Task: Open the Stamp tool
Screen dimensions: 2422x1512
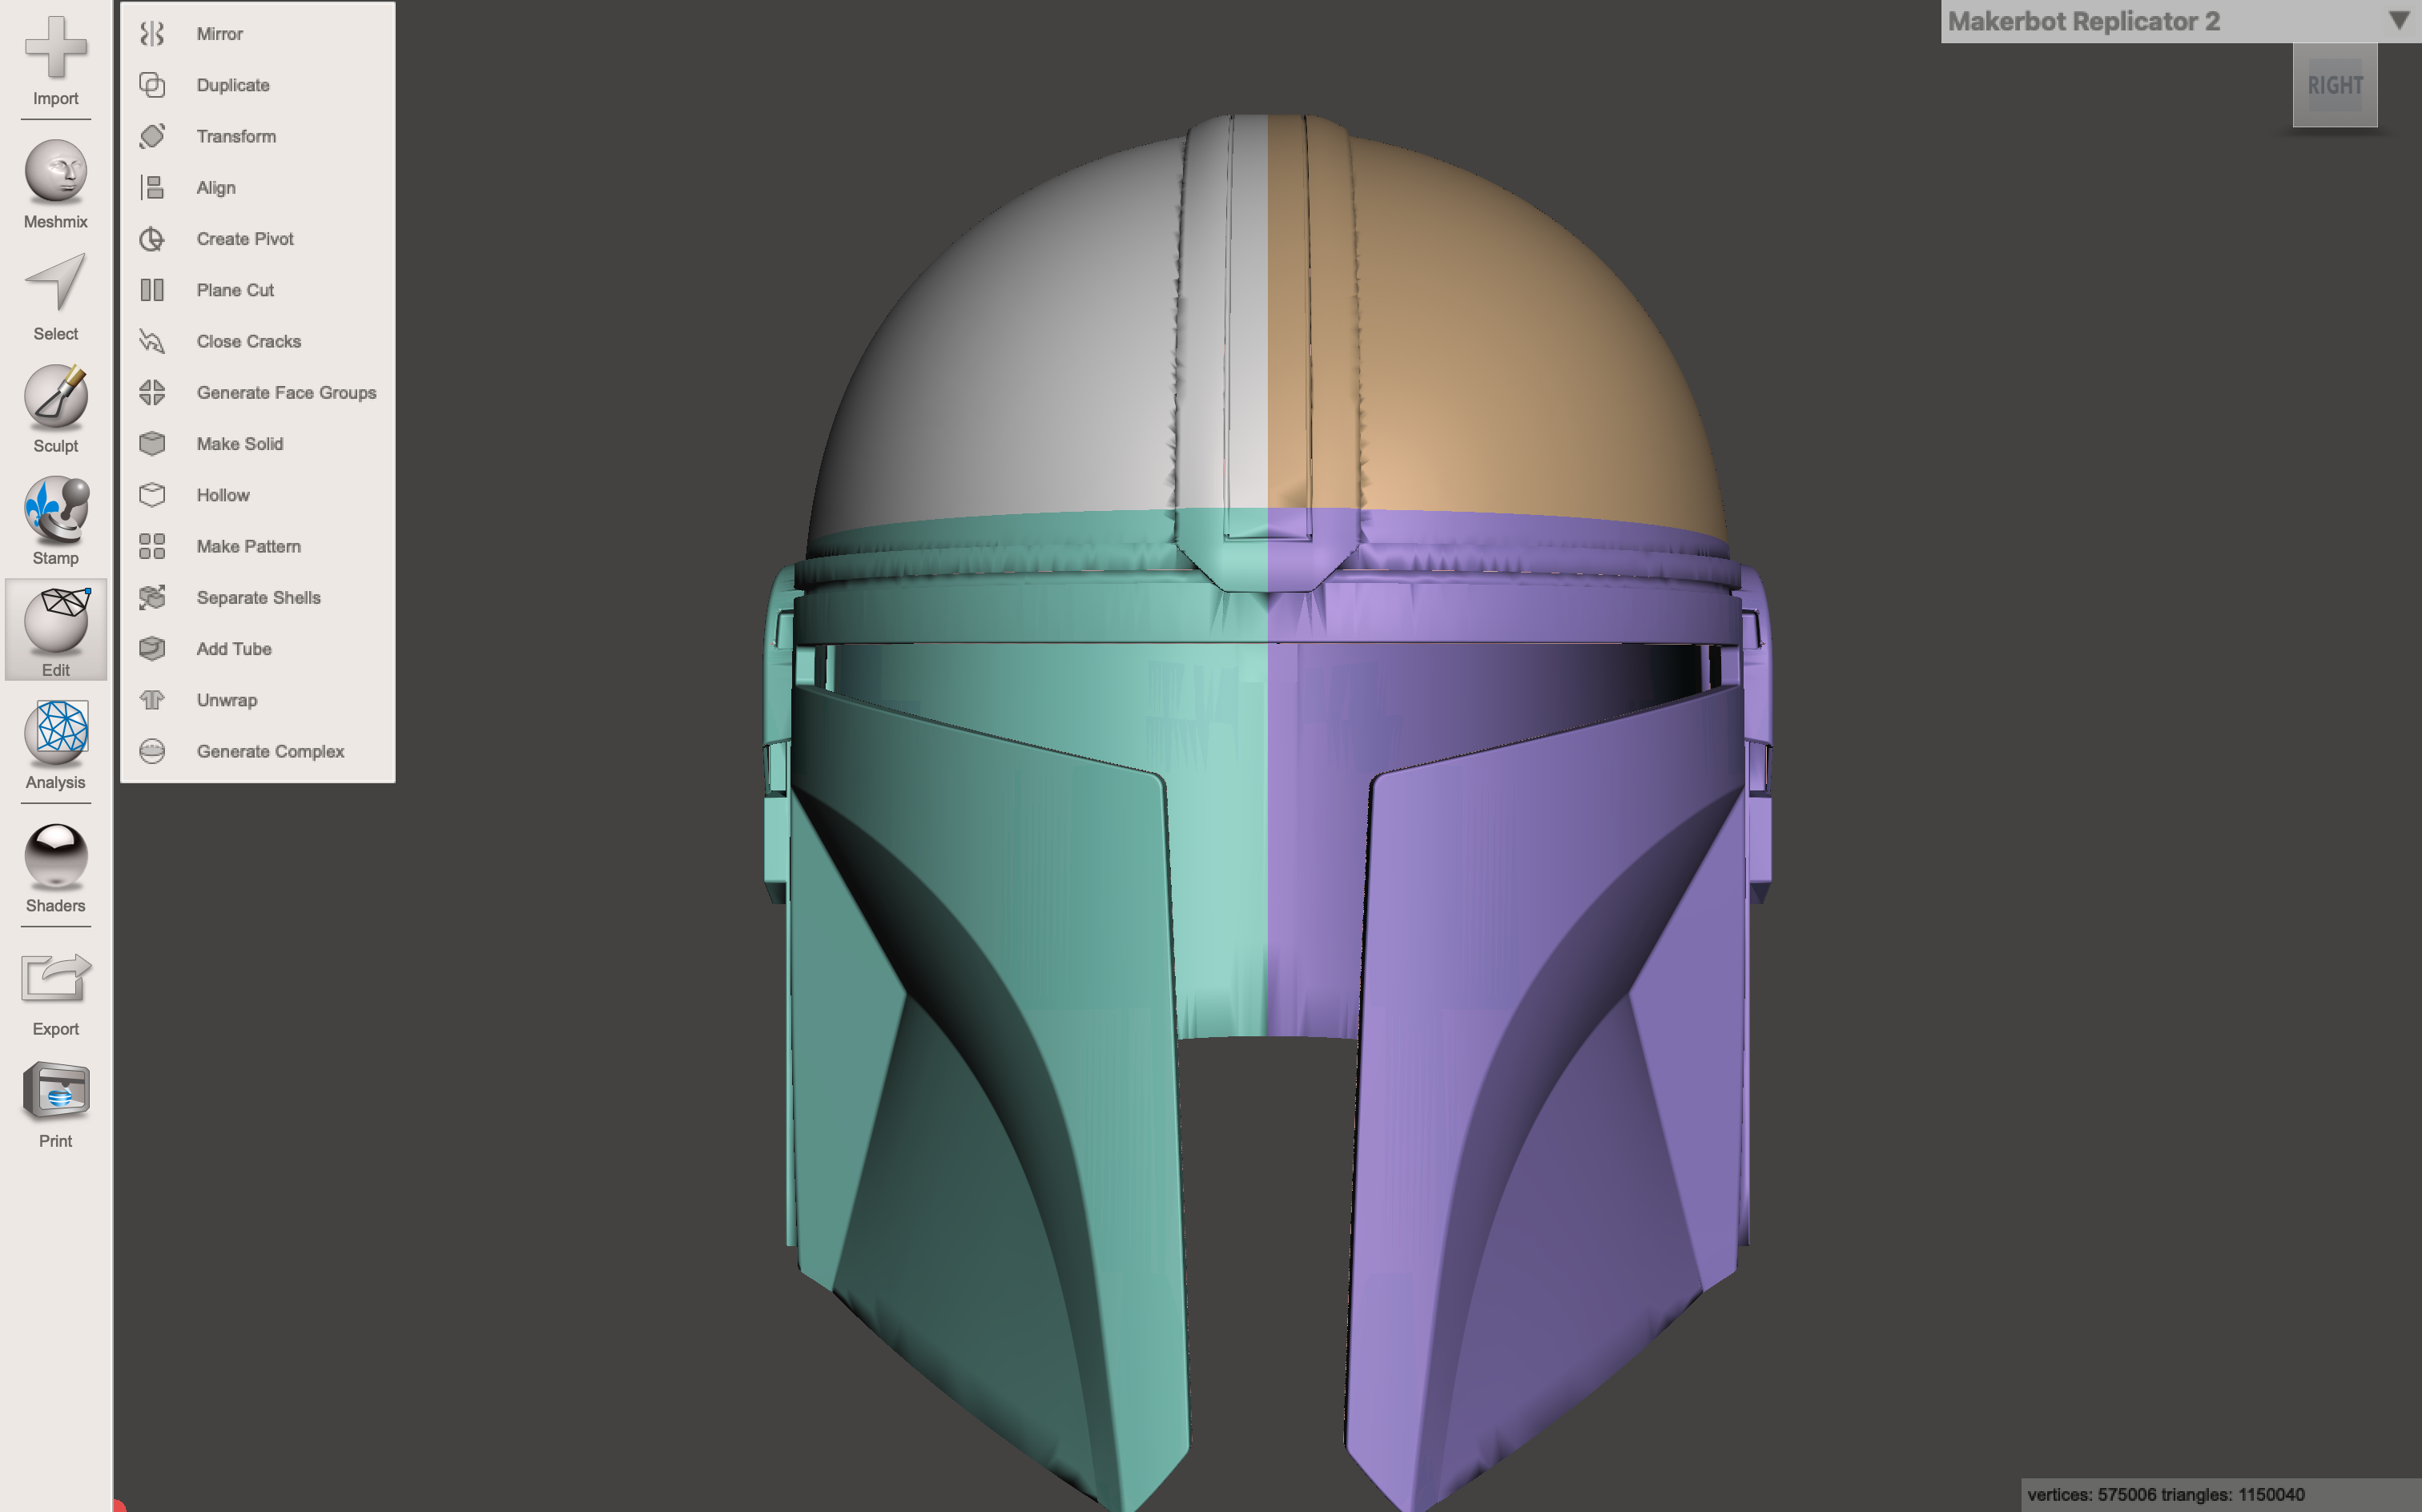Action: pyautogui.click(x=55, y=520)
